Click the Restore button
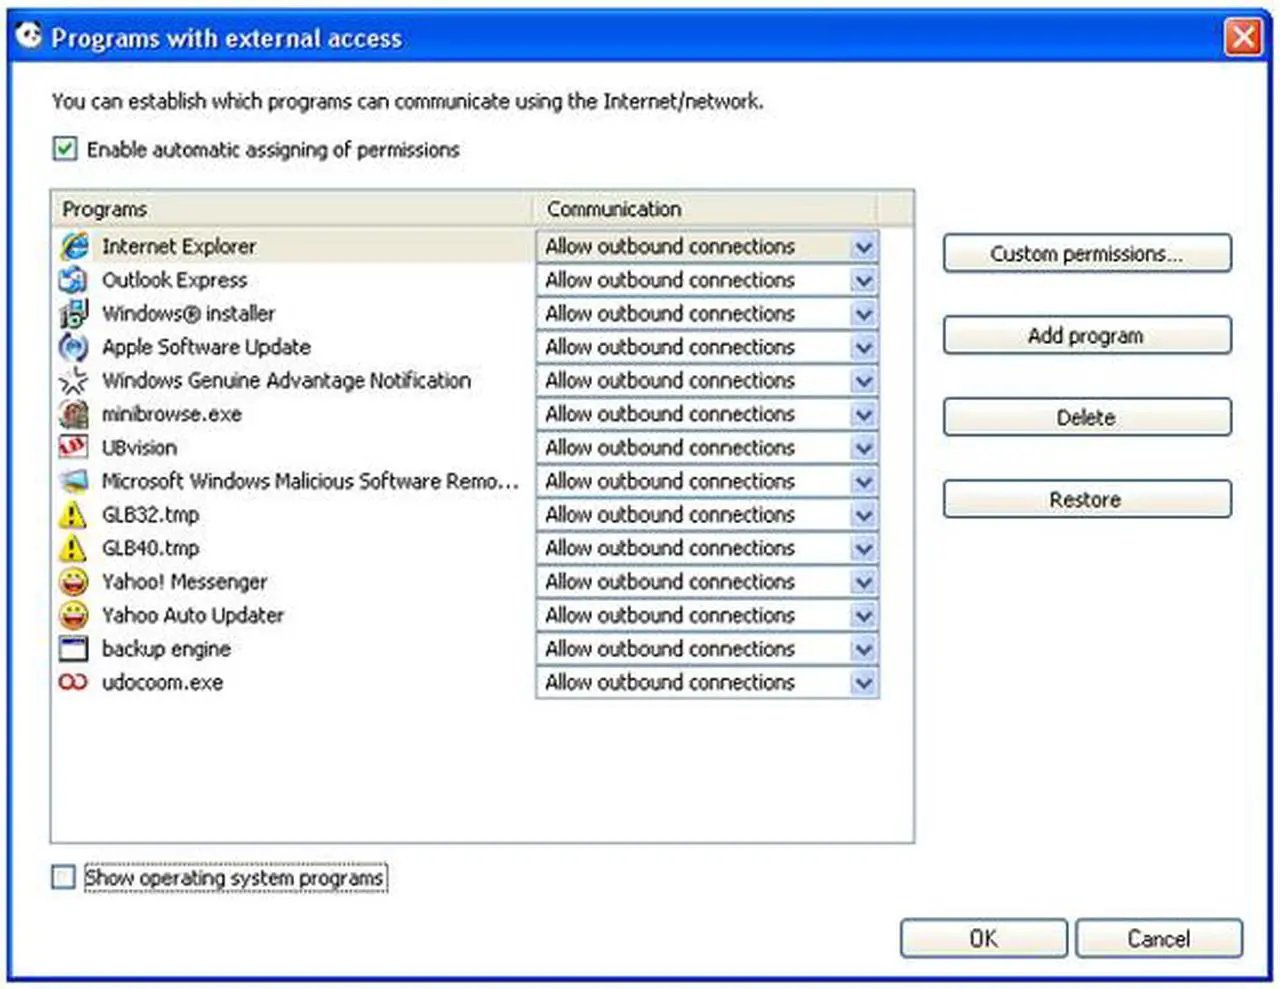 [x=1087, y=500]
